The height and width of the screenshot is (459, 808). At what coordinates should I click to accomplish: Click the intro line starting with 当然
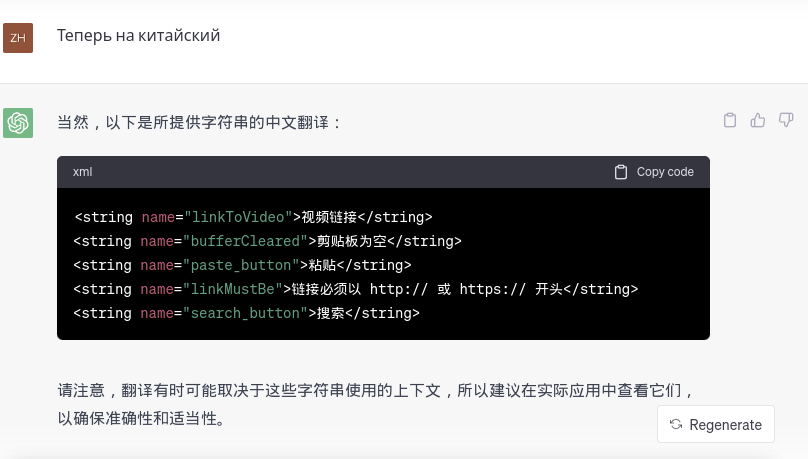(x=200, y=122)
